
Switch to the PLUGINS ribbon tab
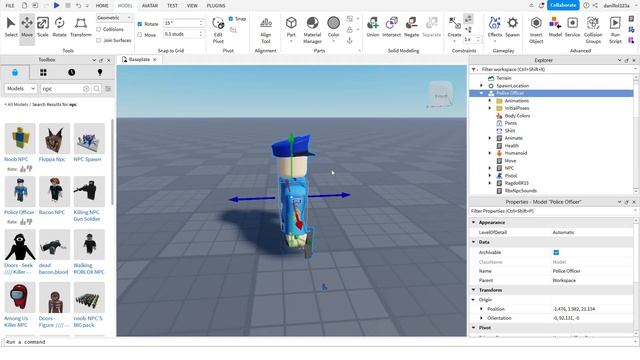coord(216,6)
